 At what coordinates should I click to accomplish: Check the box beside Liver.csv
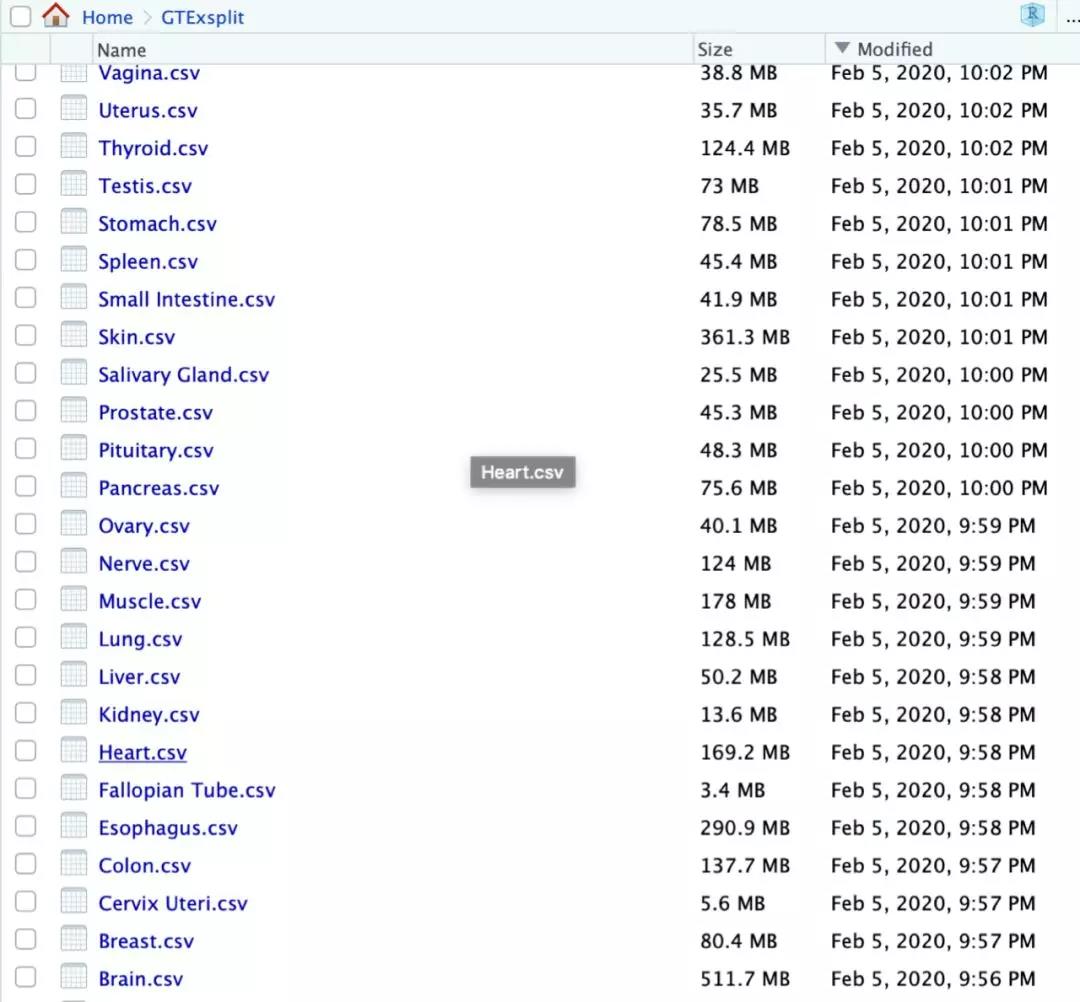[25, 675]
